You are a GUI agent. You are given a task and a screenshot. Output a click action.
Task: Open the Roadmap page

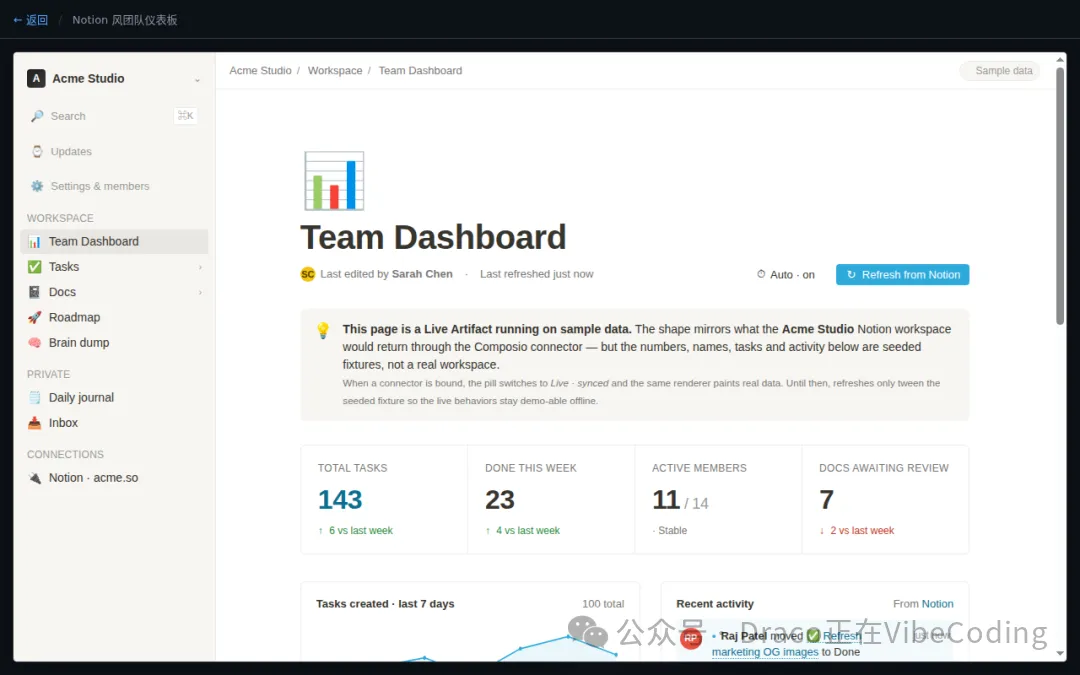(114, 318)
